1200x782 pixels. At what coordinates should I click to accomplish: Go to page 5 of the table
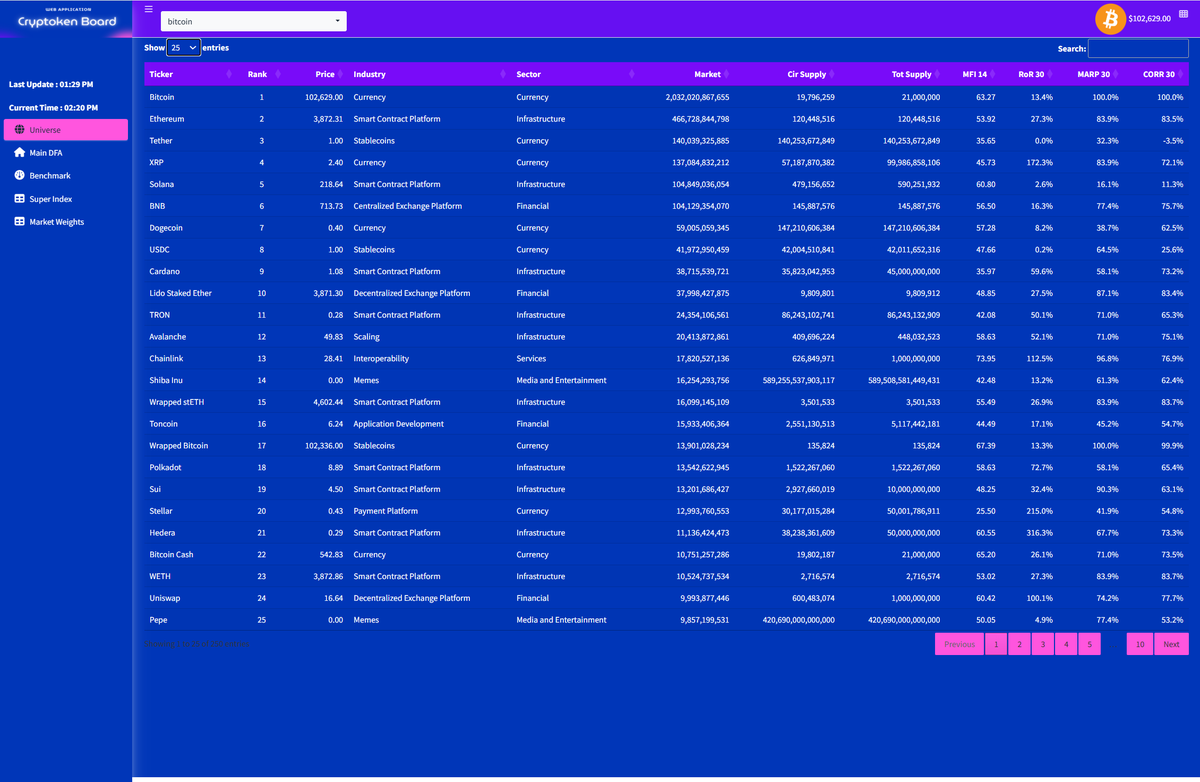tap(1090, 644)
